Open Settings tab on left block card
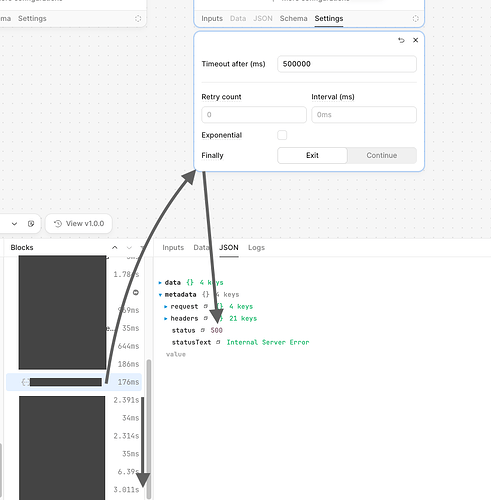 (32, 19)
